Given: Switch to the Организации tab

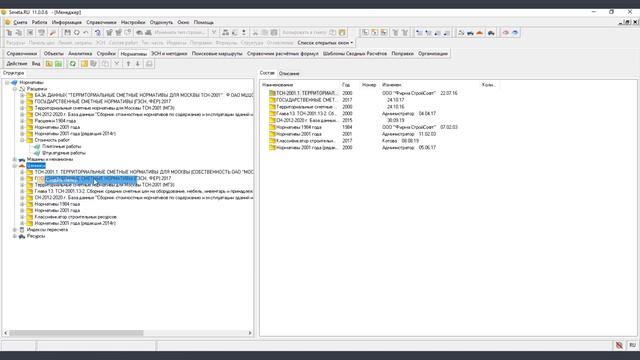Looking at the screenshot, I should click(x=433, y=53).
